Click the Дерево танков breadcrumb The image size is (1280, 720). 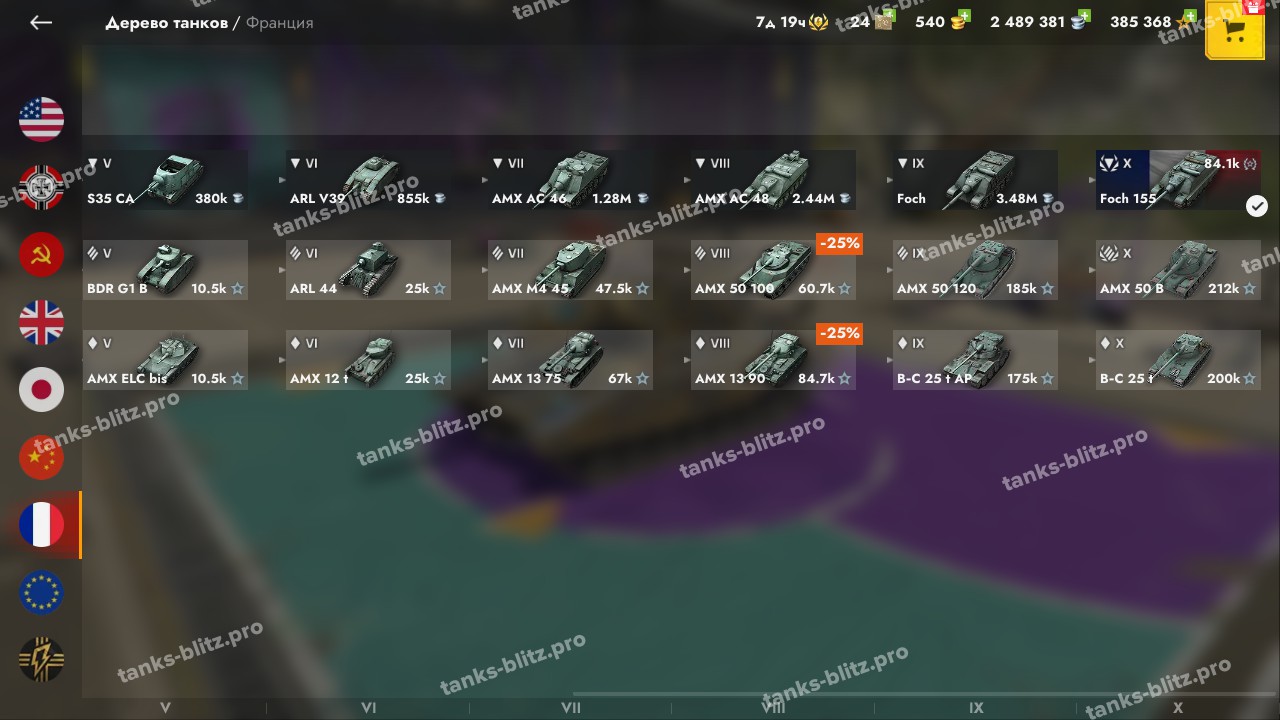(166, 22)
